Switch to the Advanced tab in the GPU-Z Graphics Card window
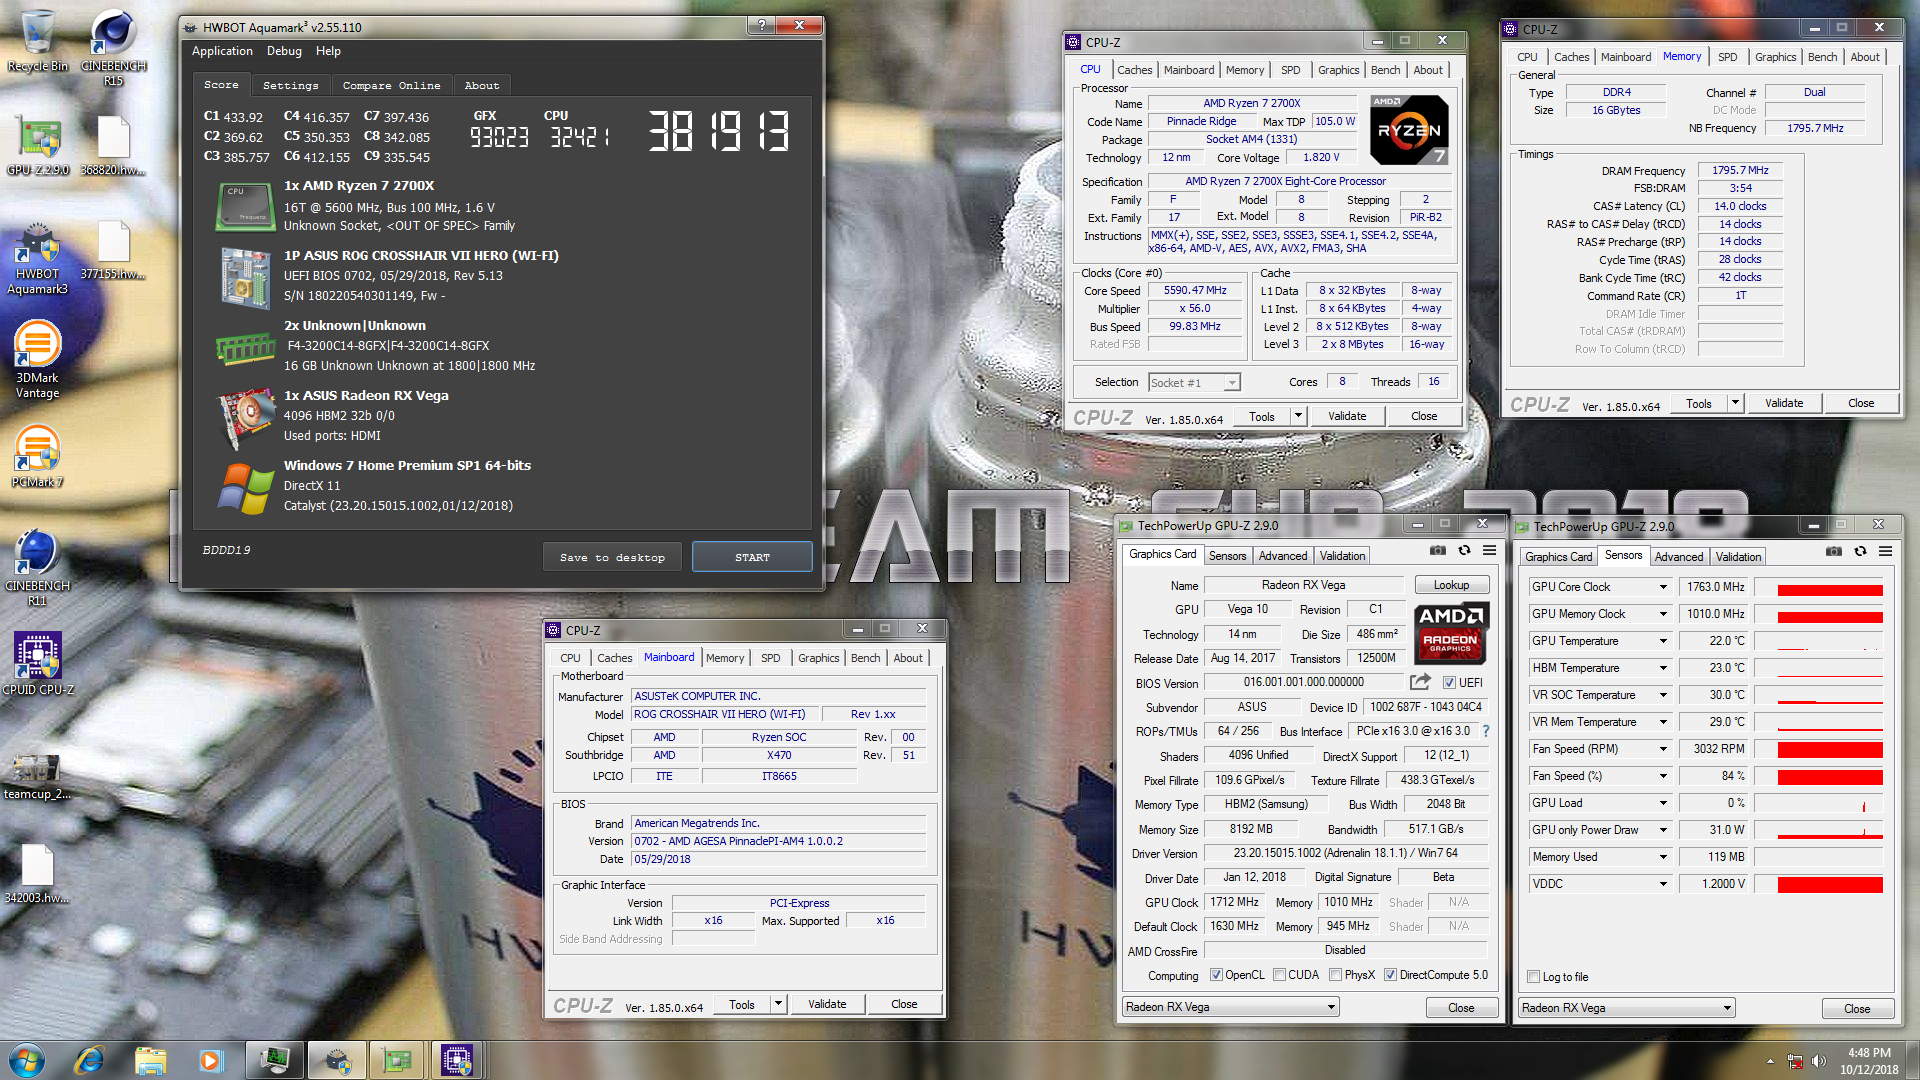The height and width of the screenshot is (1080, 1920). click(1282, 556)
